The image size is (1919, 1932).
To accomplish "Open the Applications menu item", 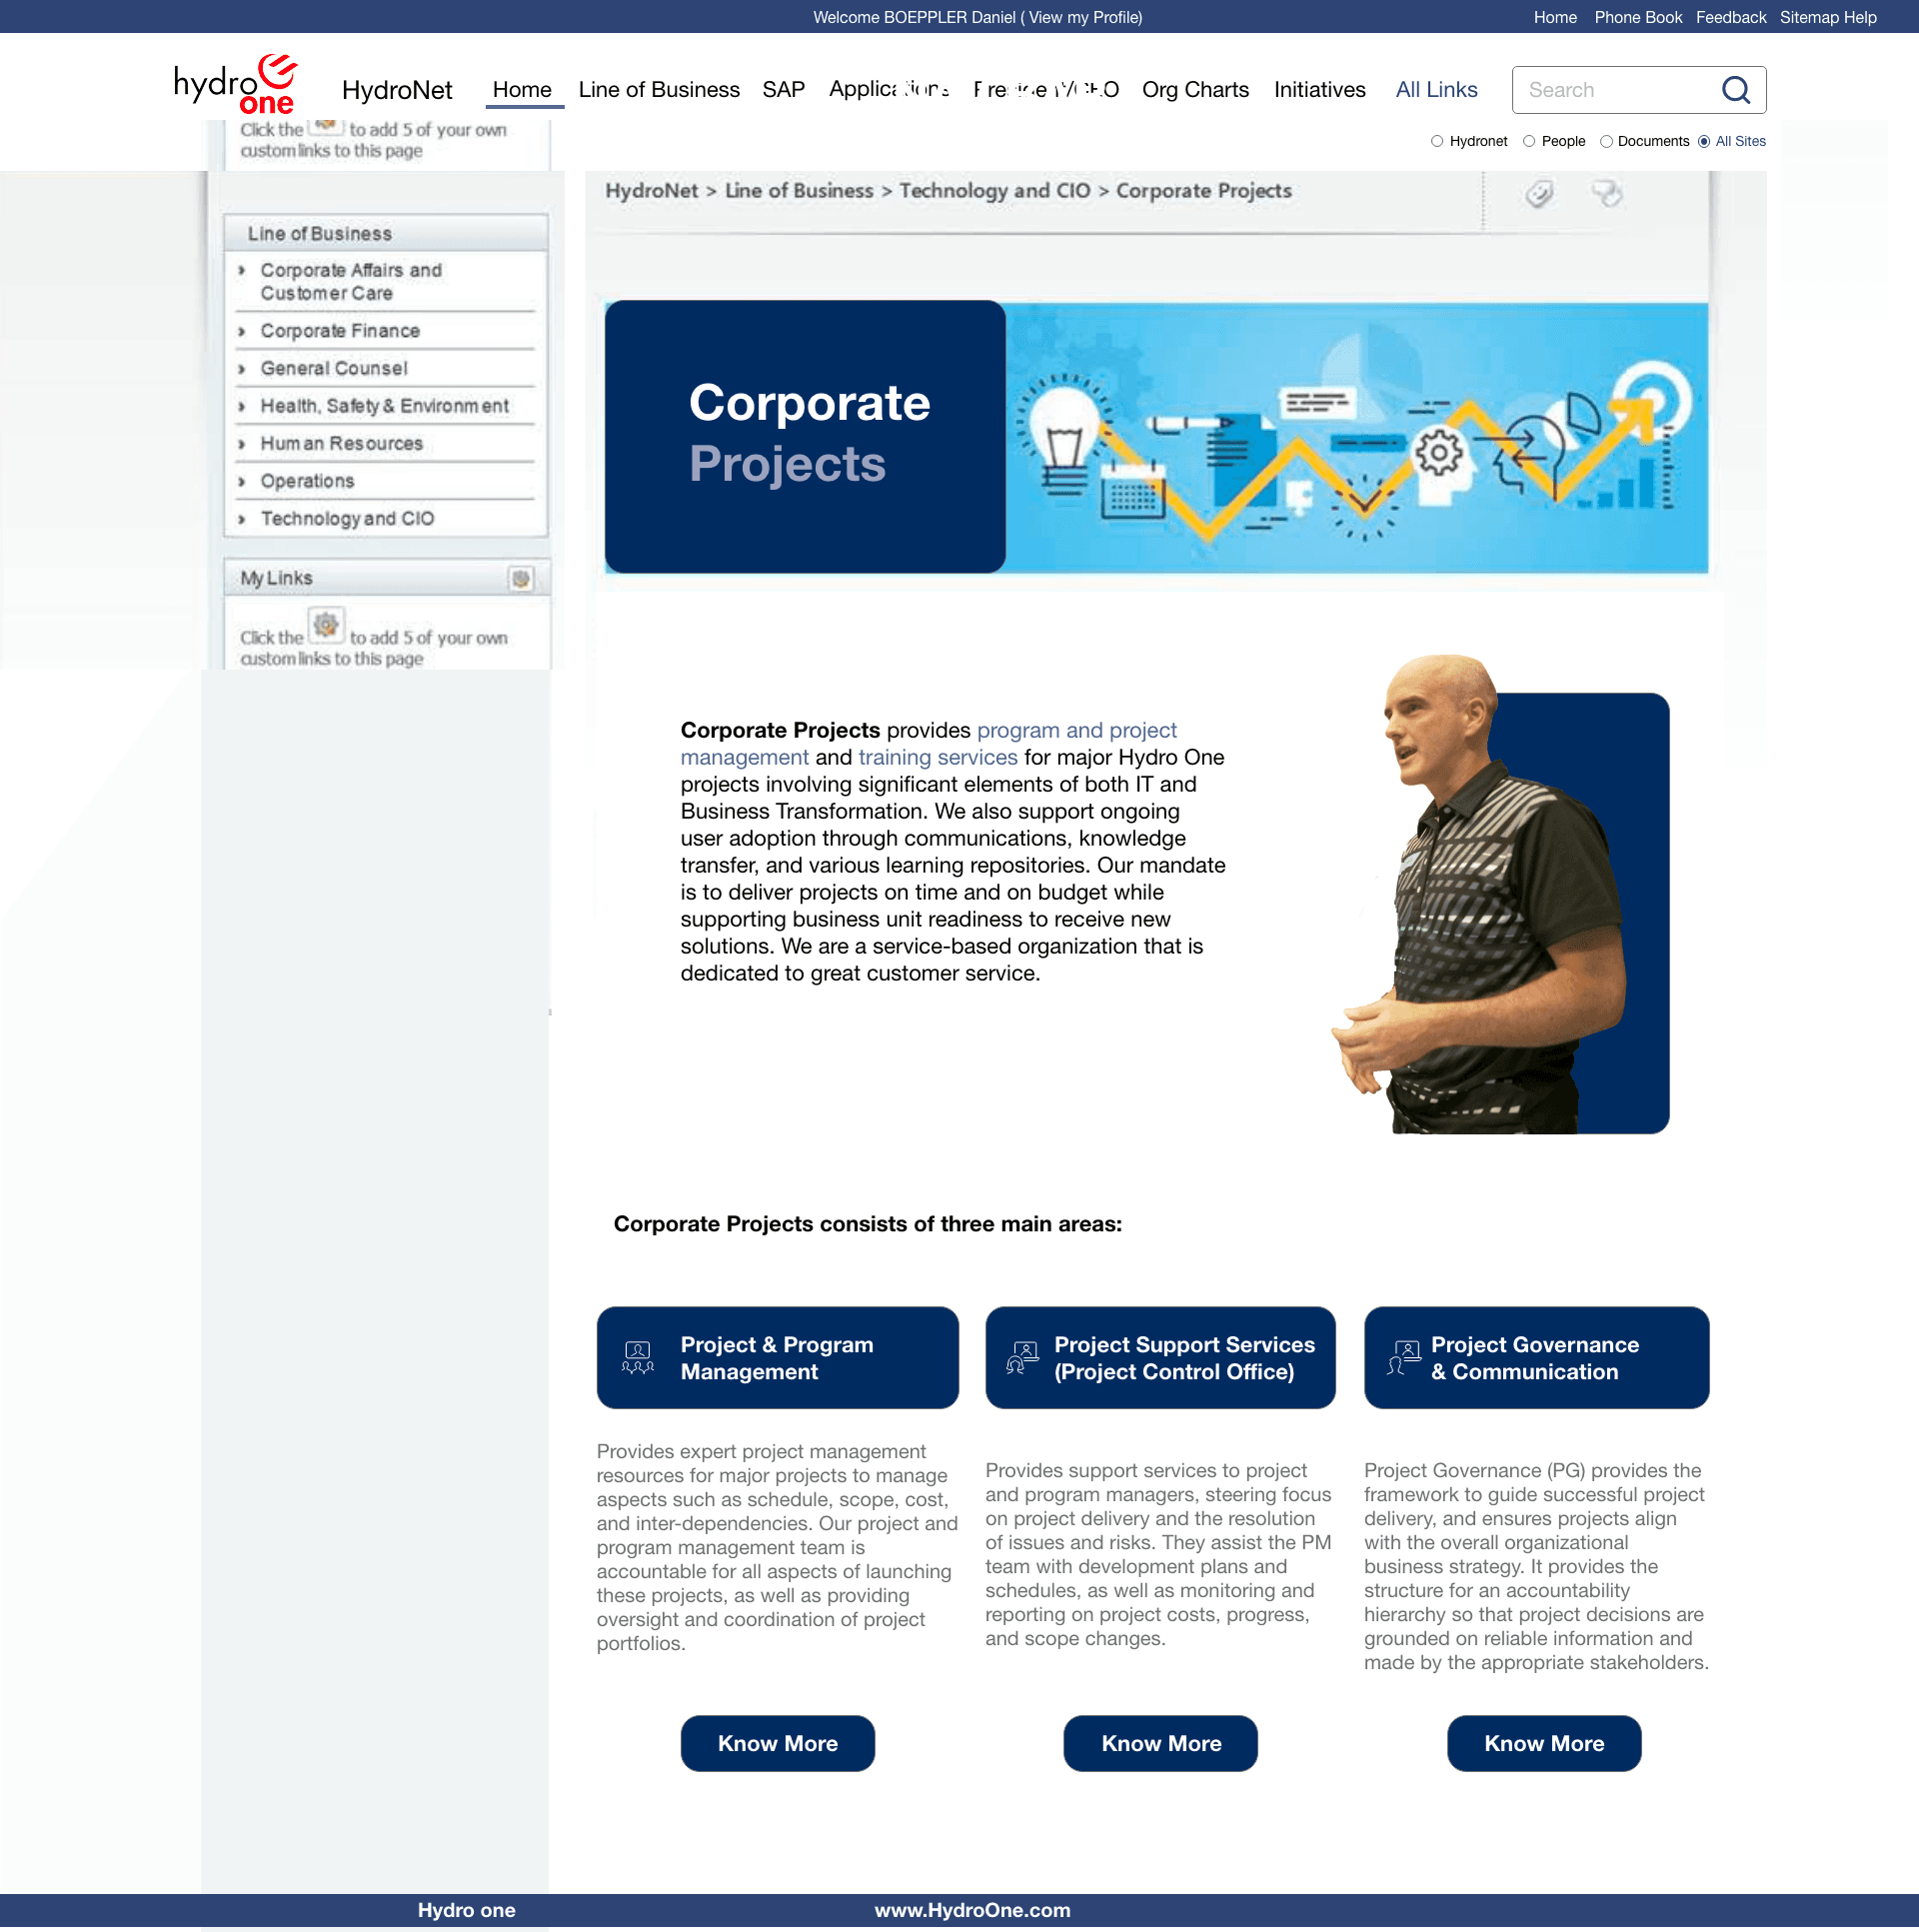I will [x=889, y=90].
